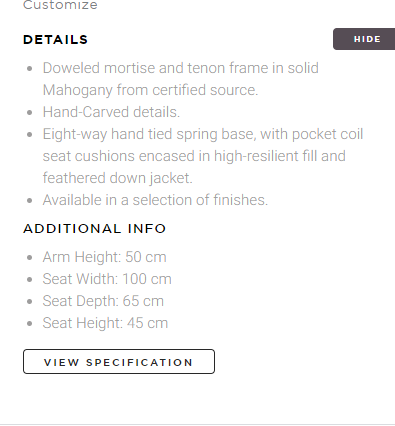Select 'Available in a selection of finishes'
Screen dimensions: 395x426
click(x=155, y=200)
